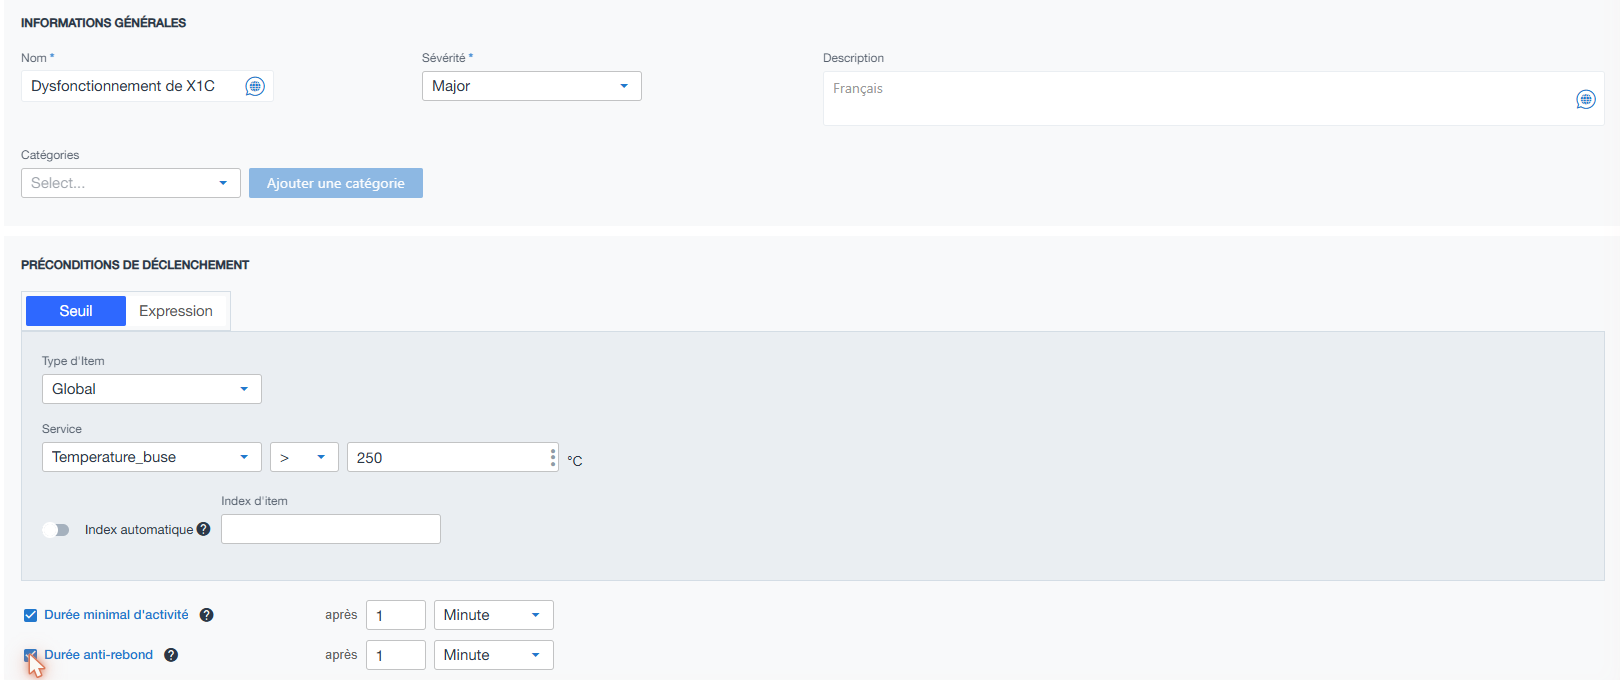The height and width of the screenshot is (680, 1620).
Task: Switch to the Expression tab
Action: tap(176, 311)
